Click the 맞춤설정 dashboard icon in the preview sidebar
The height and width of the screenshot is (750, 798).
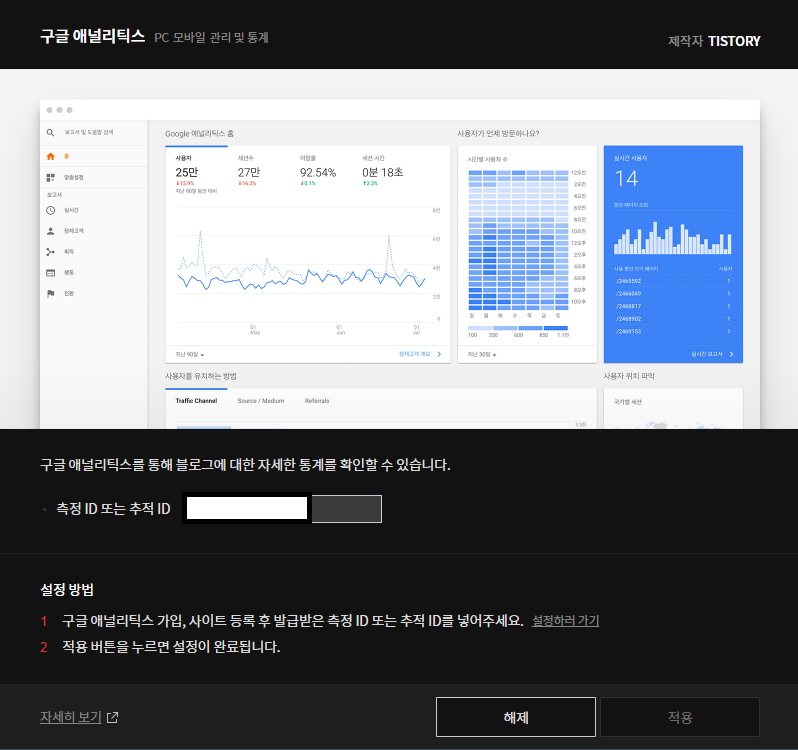click(50, 177)
